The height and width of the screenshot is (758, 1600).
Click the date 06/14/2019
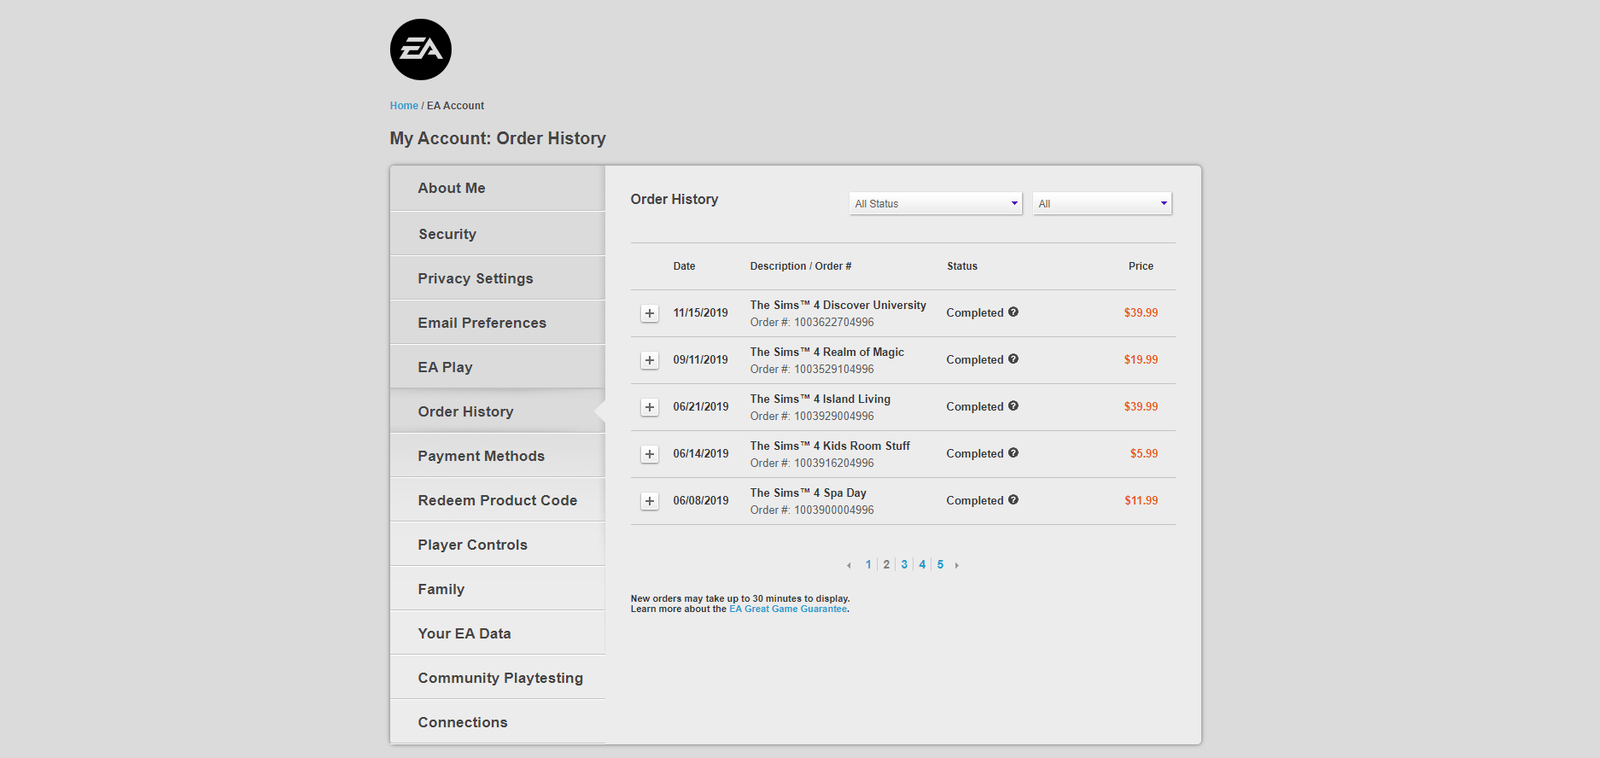click(x=701, y=454)
